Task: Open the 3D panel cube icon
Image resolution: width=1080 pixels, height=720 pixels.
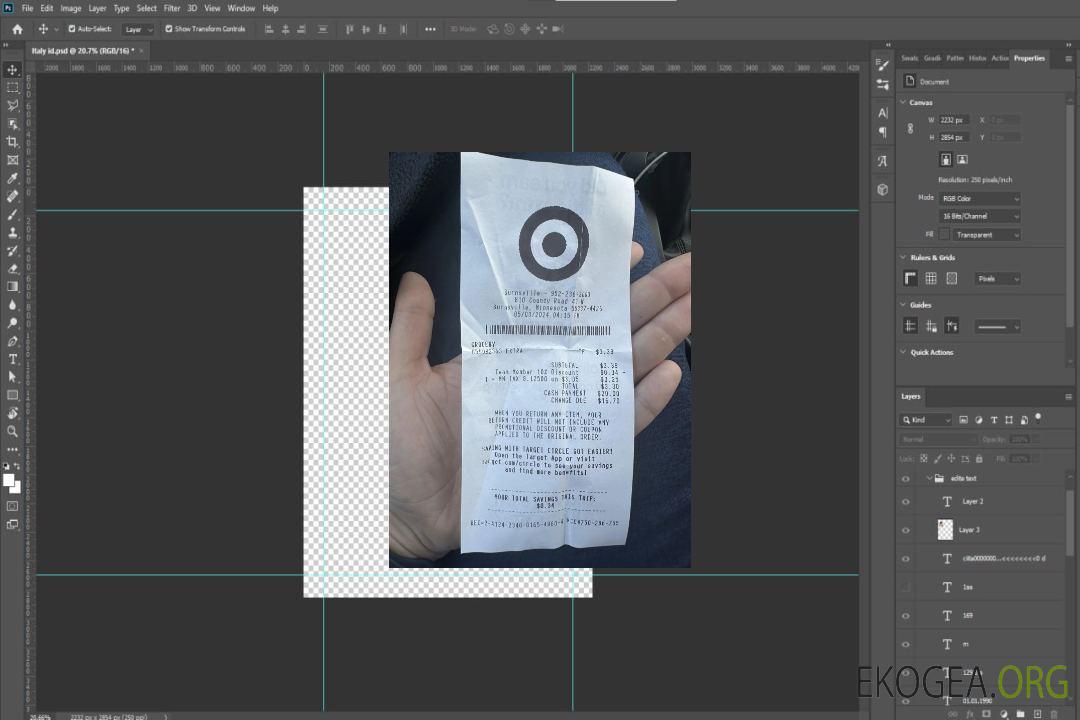Action: 883,189
